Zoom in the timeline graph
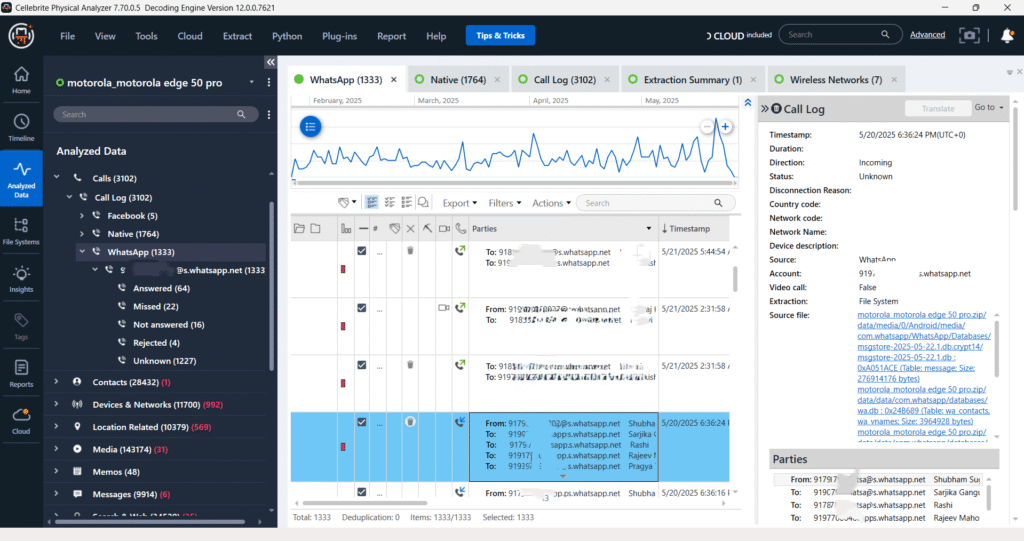Screen dimensions: 1024x541 point(725,127)
